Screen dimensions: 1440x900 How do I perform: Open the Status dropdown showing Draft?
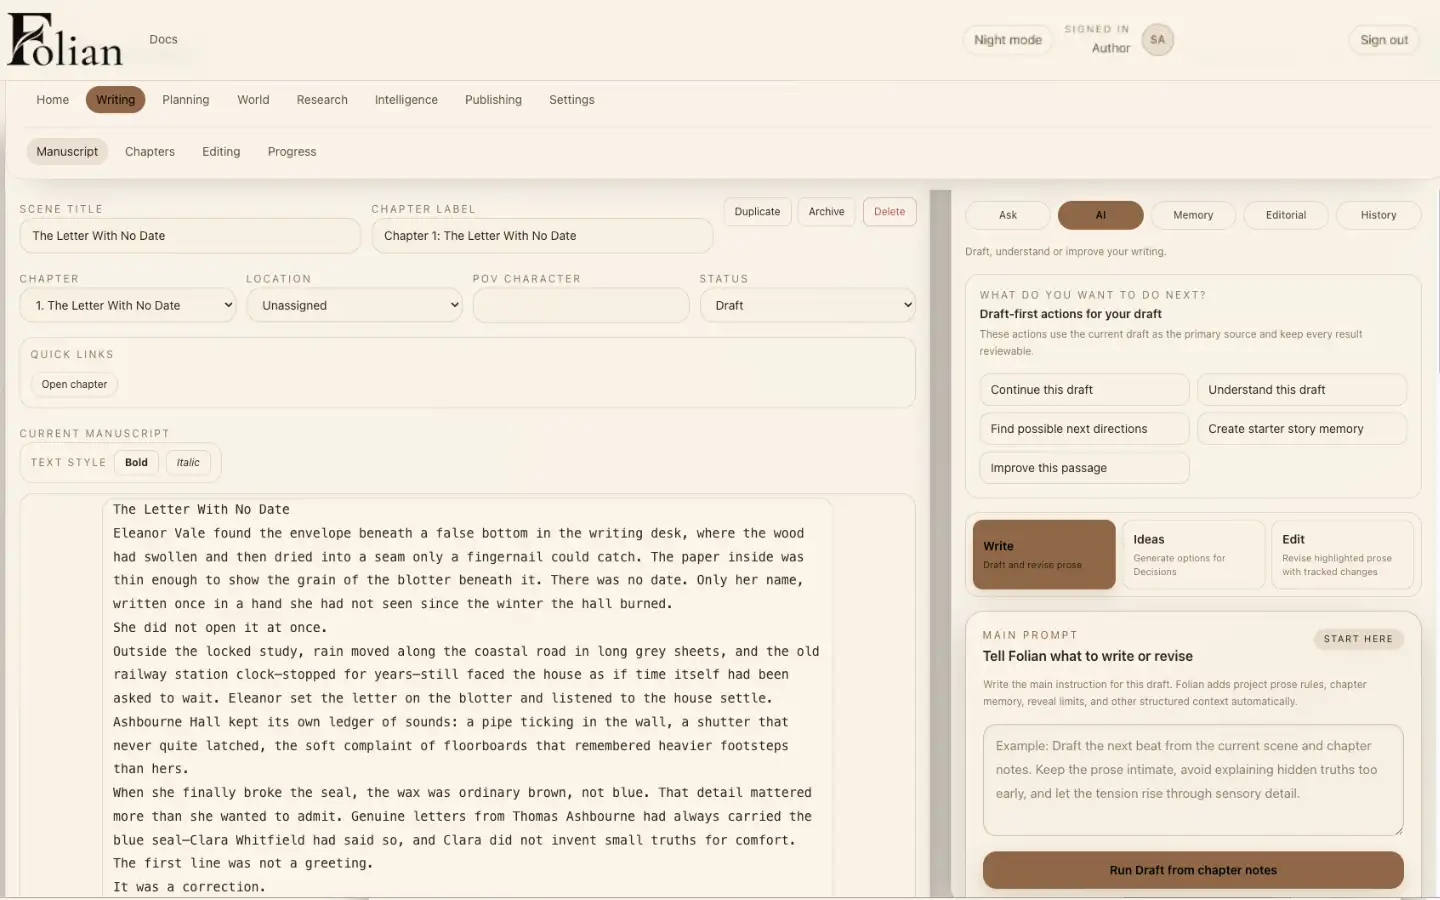tap(808, 306)
